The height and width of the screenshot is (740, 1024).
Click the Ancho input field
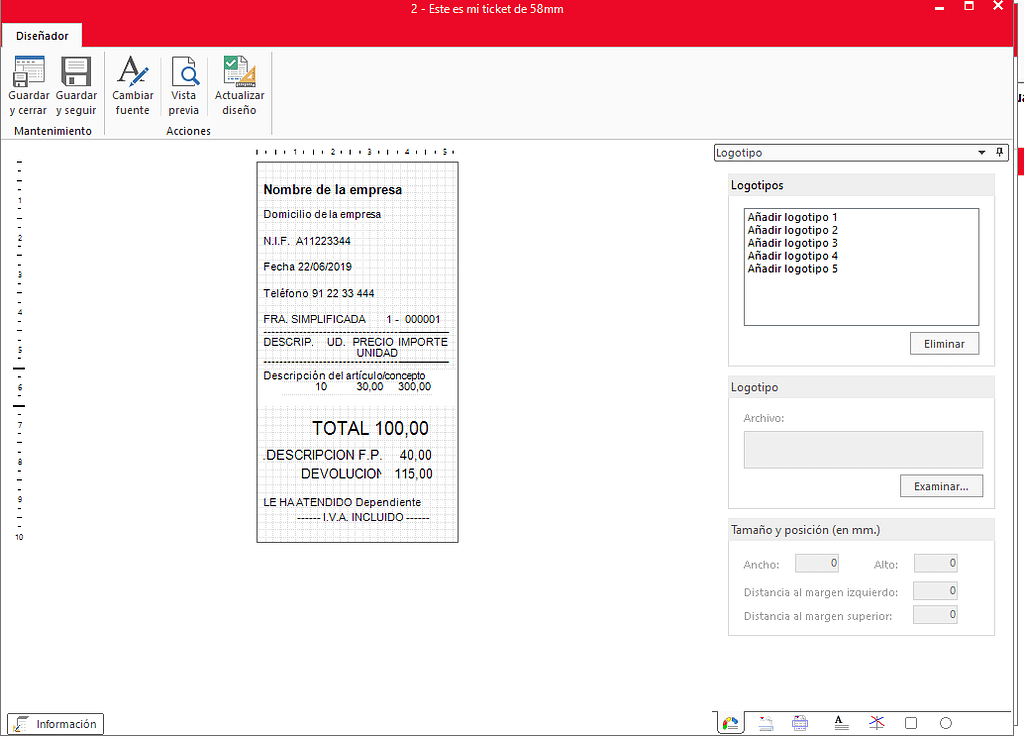(817, 564)
